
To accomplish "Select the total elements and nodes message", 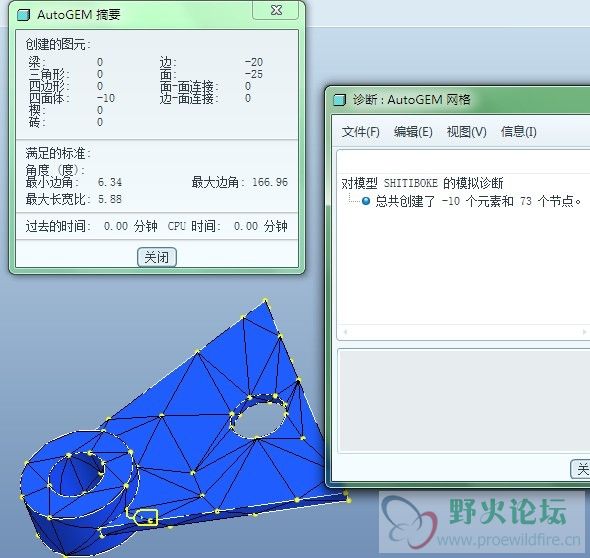I will [478, 201].
